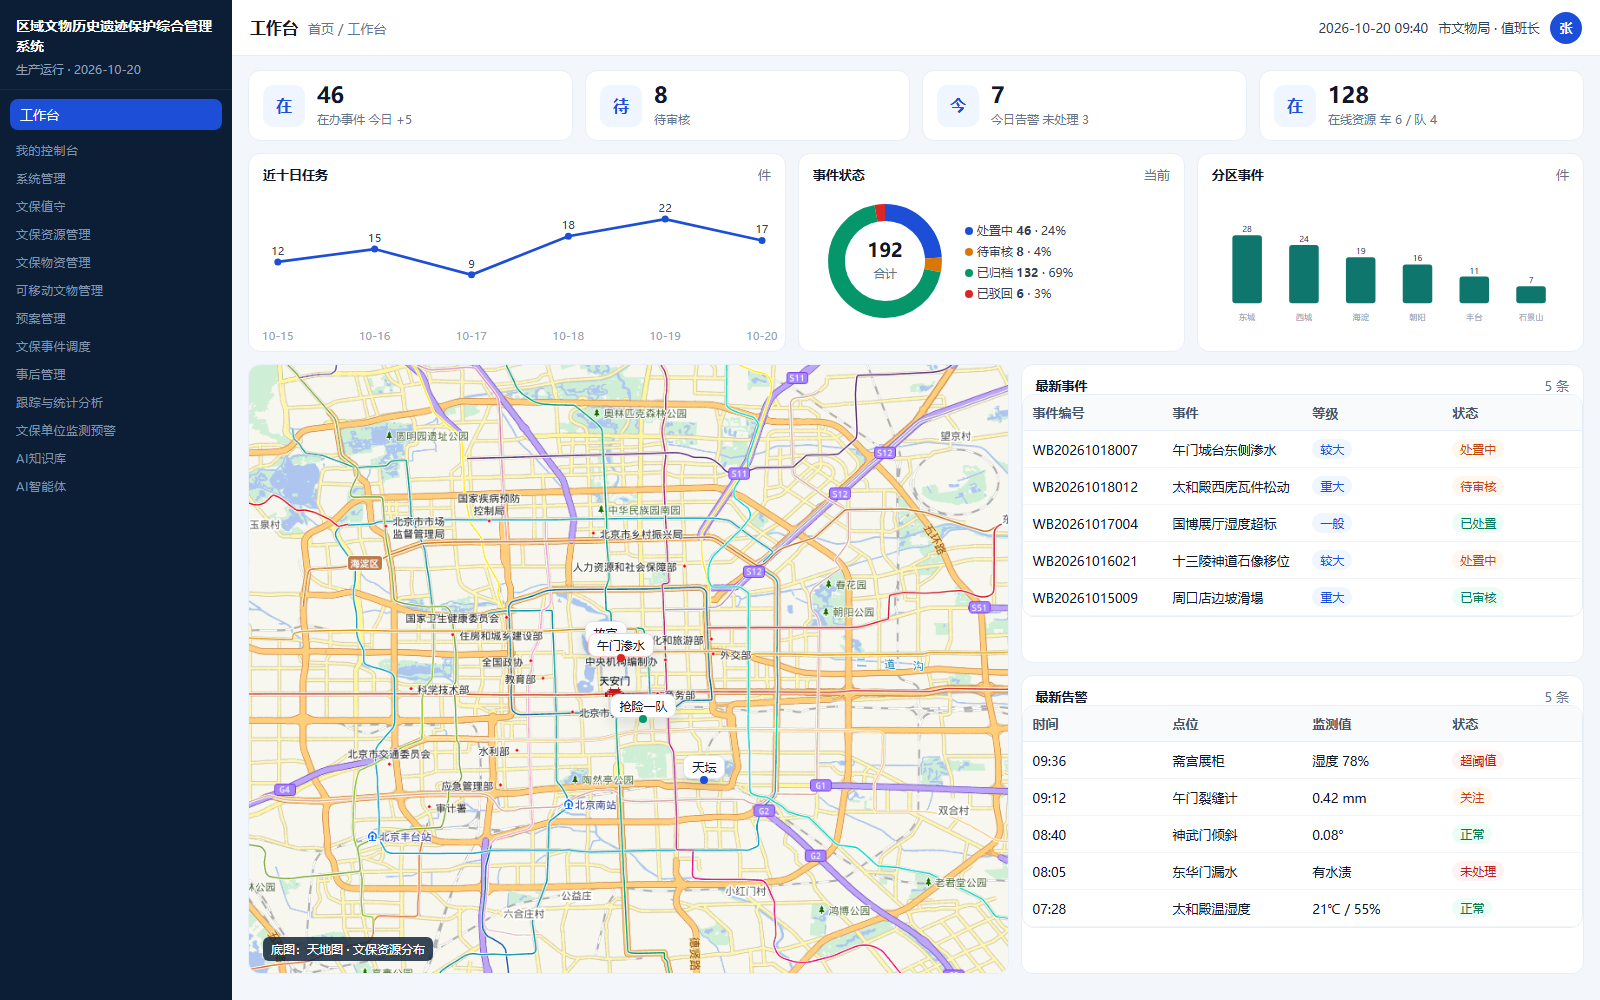Image resolution: width=1600 pixels, height=1000 pixels.
Task: Click the 市文物局 · 值班长 user label
Action: tap(1489, 28)
